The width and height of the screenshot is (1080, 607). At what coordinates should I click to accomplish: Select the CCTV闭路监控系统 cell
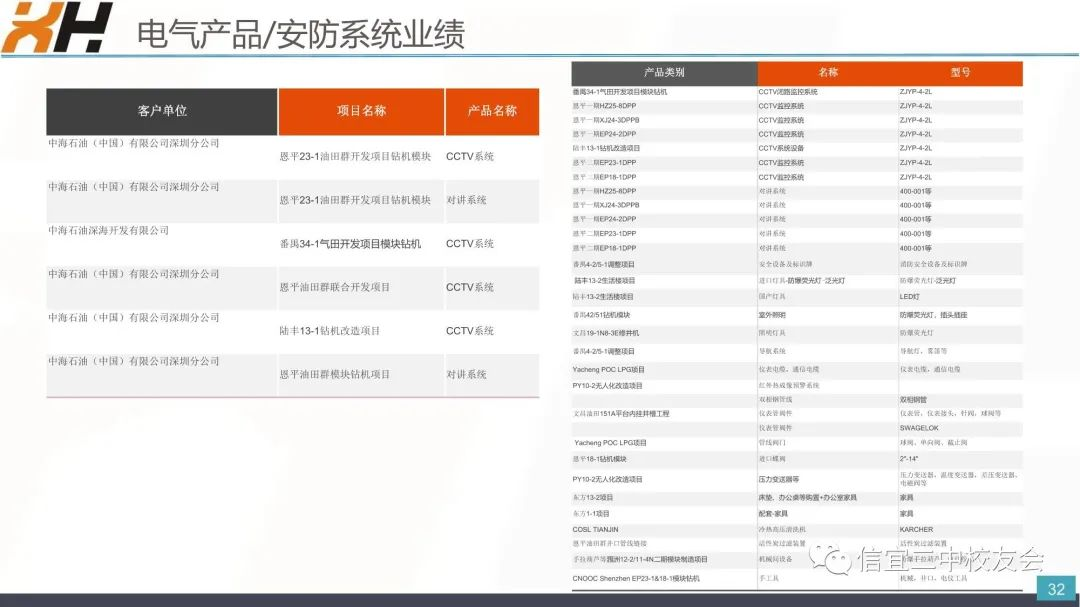coord(788,92)
